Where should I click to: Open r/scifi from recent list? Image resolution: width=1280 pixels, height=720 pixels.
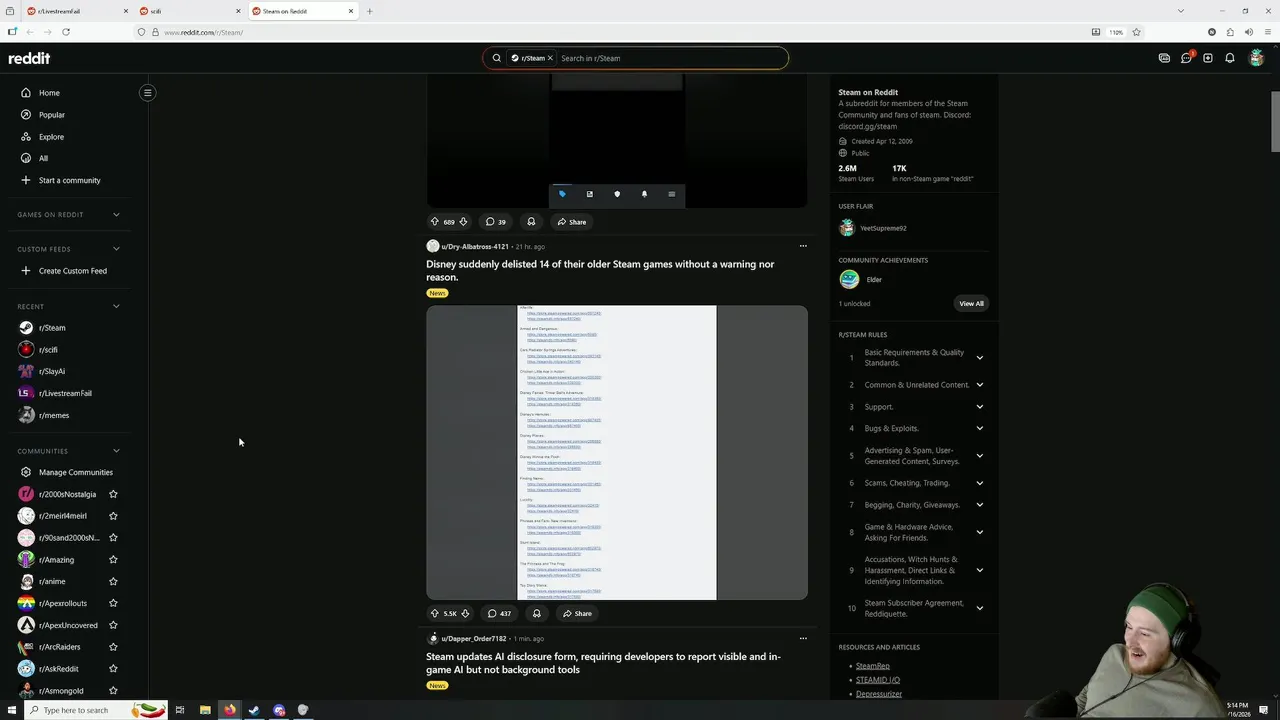pos(48,350)
